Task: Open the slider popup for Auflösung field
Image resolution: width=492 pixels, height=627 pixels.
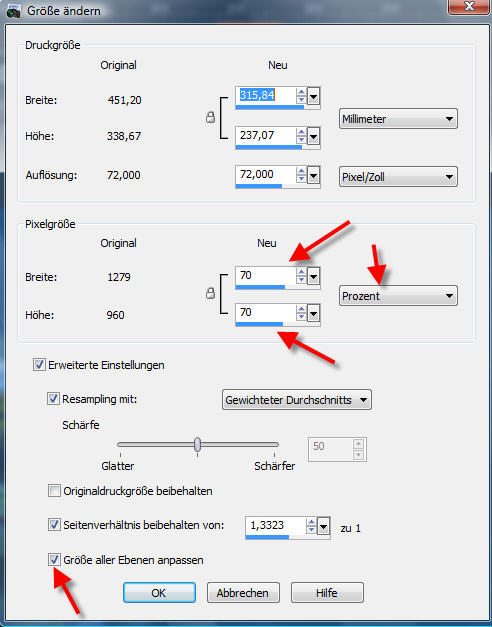Action: (x=314, y=175)
